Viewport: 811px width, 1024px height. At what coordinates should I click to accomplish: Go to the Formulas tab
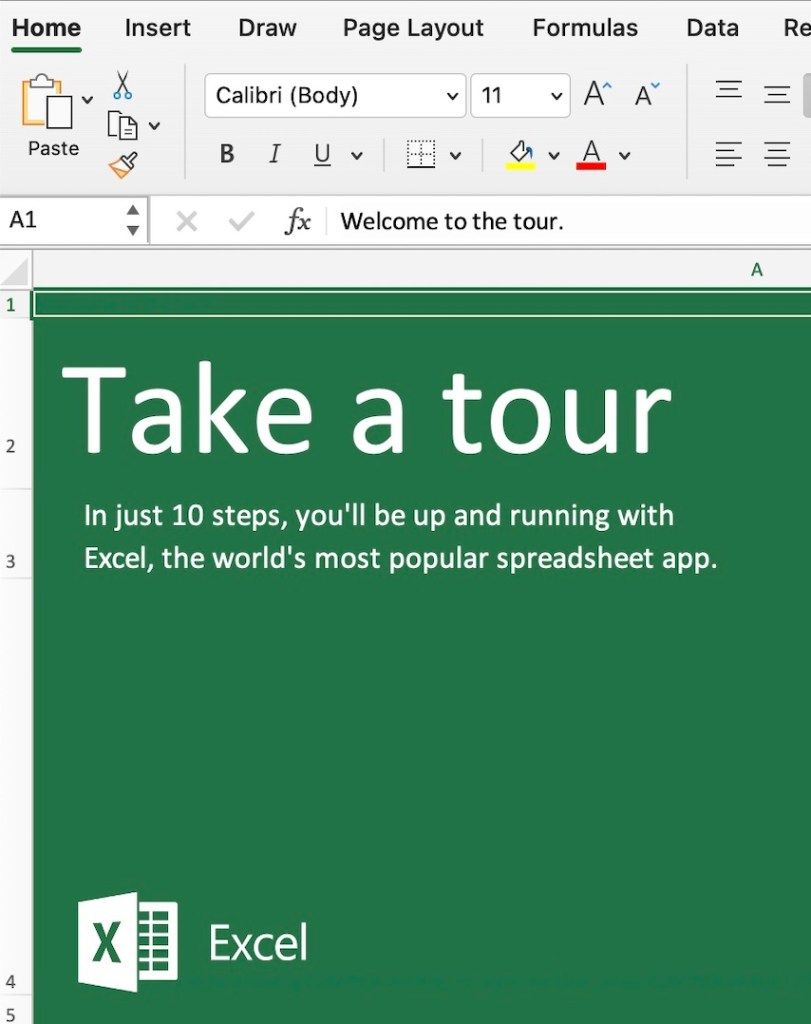click(585, 28)
